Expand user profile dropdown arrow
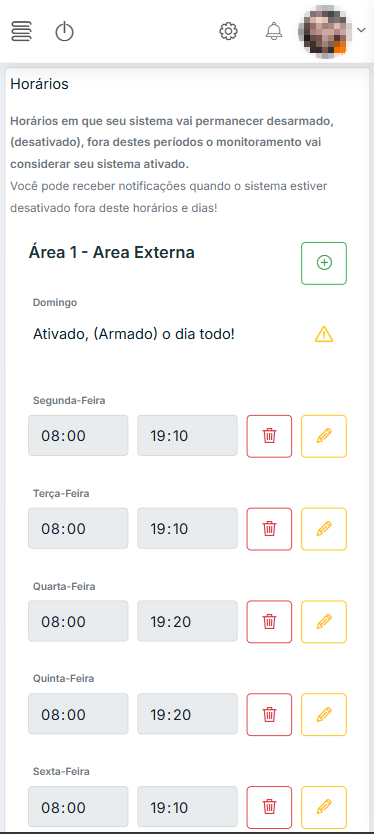 [361, 30]
